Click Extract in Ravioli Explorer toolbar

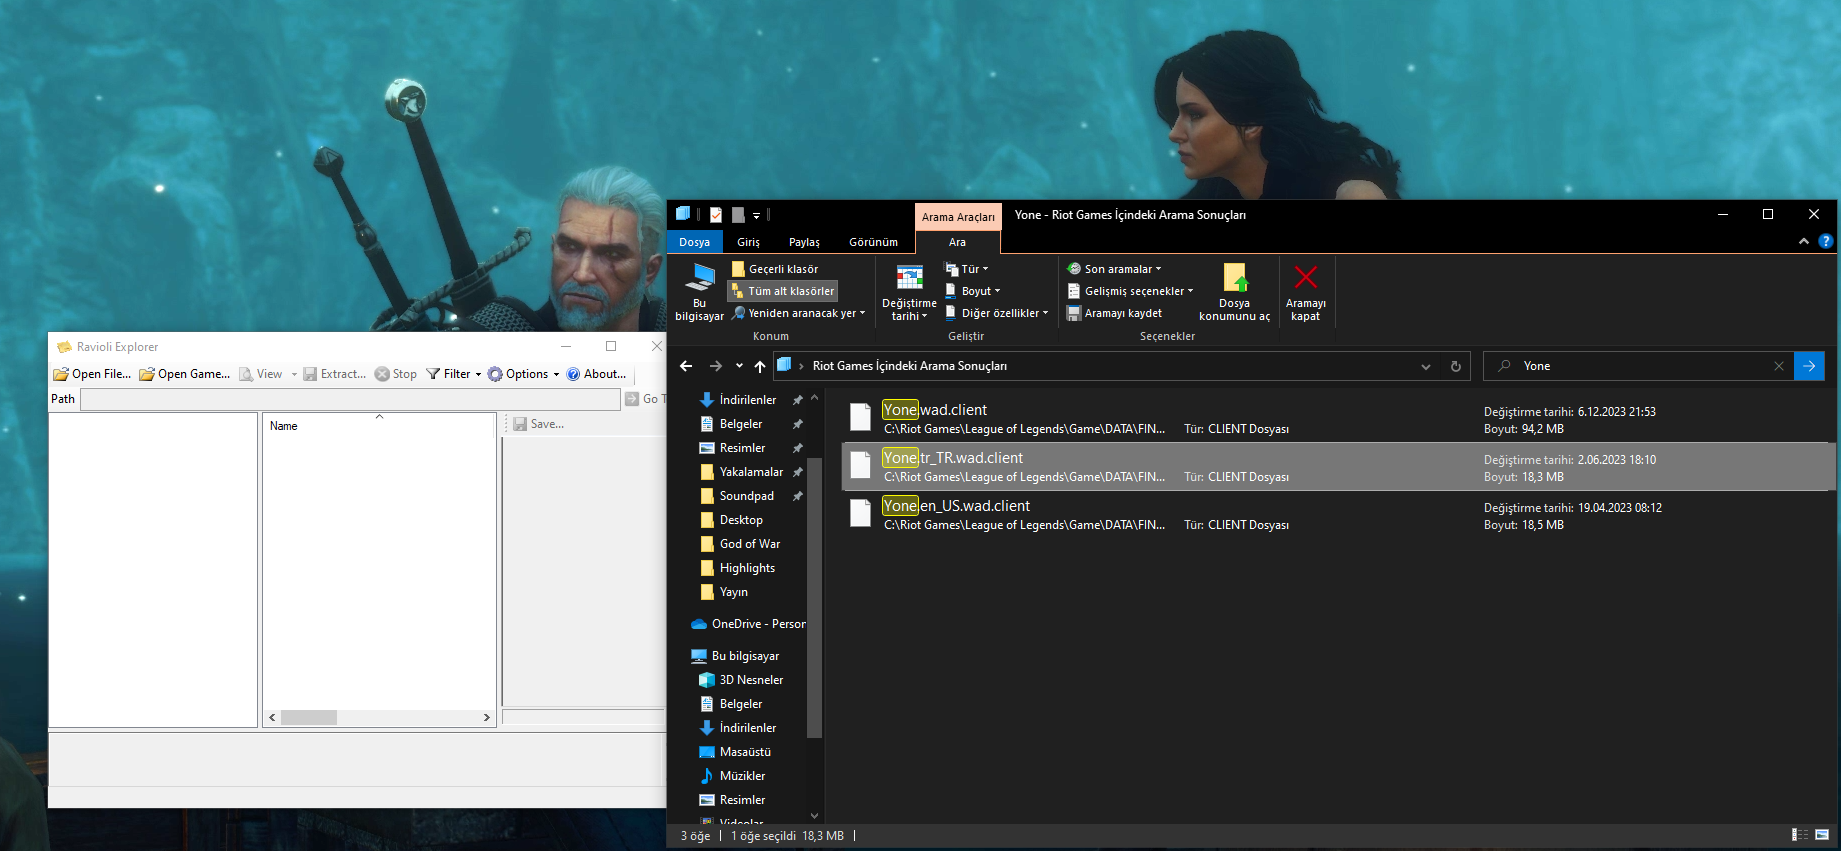coord(335,374)
